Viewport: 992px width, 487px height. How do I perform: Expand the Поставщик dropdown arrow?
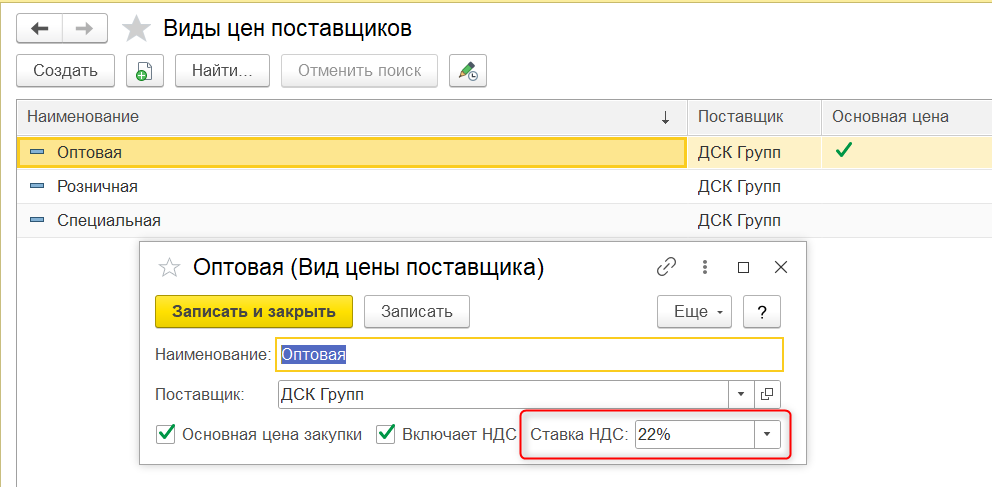pyautogui.click(x=741, y=395)
